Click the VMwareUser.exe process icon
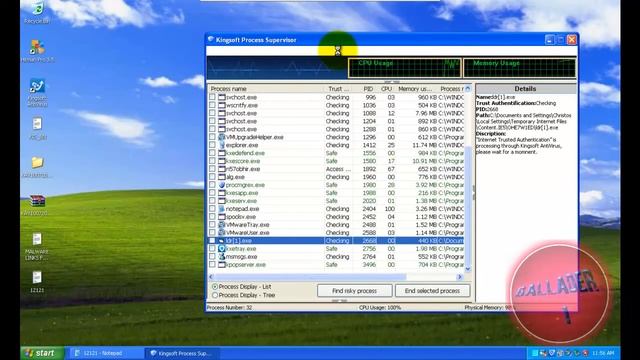 pos(222,233)
